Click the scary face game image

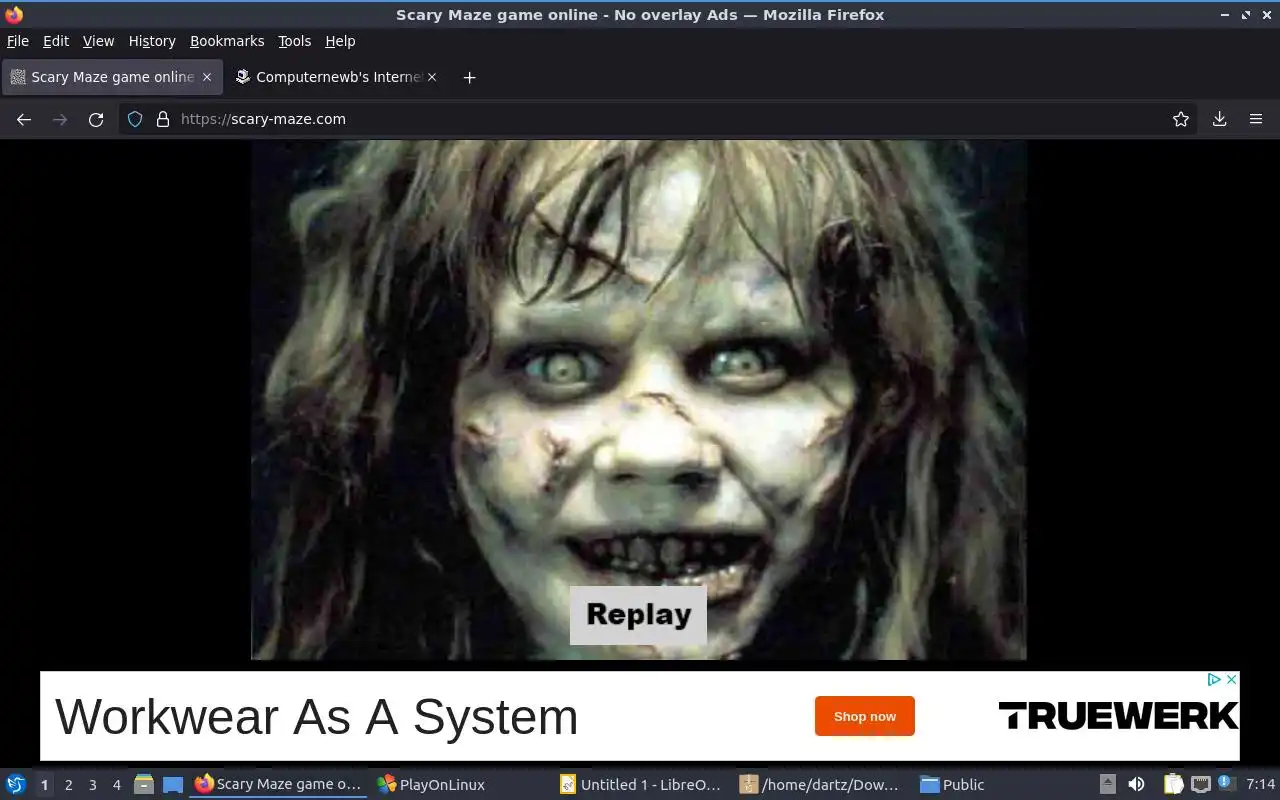pos(638,399)
